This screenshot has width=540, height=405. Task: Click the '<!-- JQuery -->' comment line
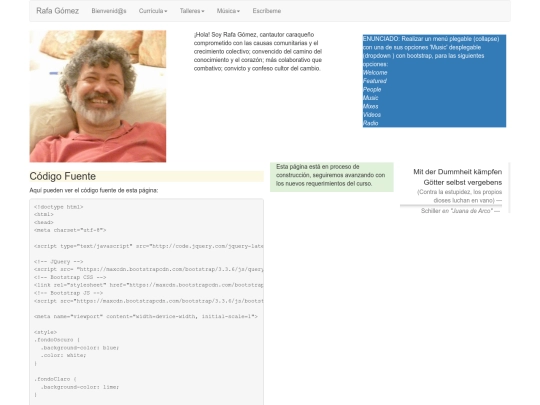tap(59, 262)
